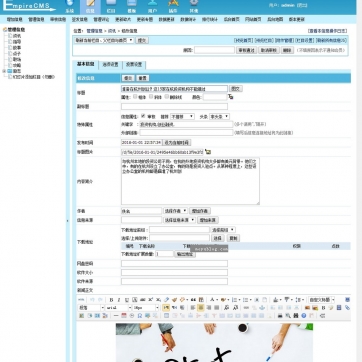
Task: Check the 删除线 title attribute box
Action: click(x=167, y=97)
